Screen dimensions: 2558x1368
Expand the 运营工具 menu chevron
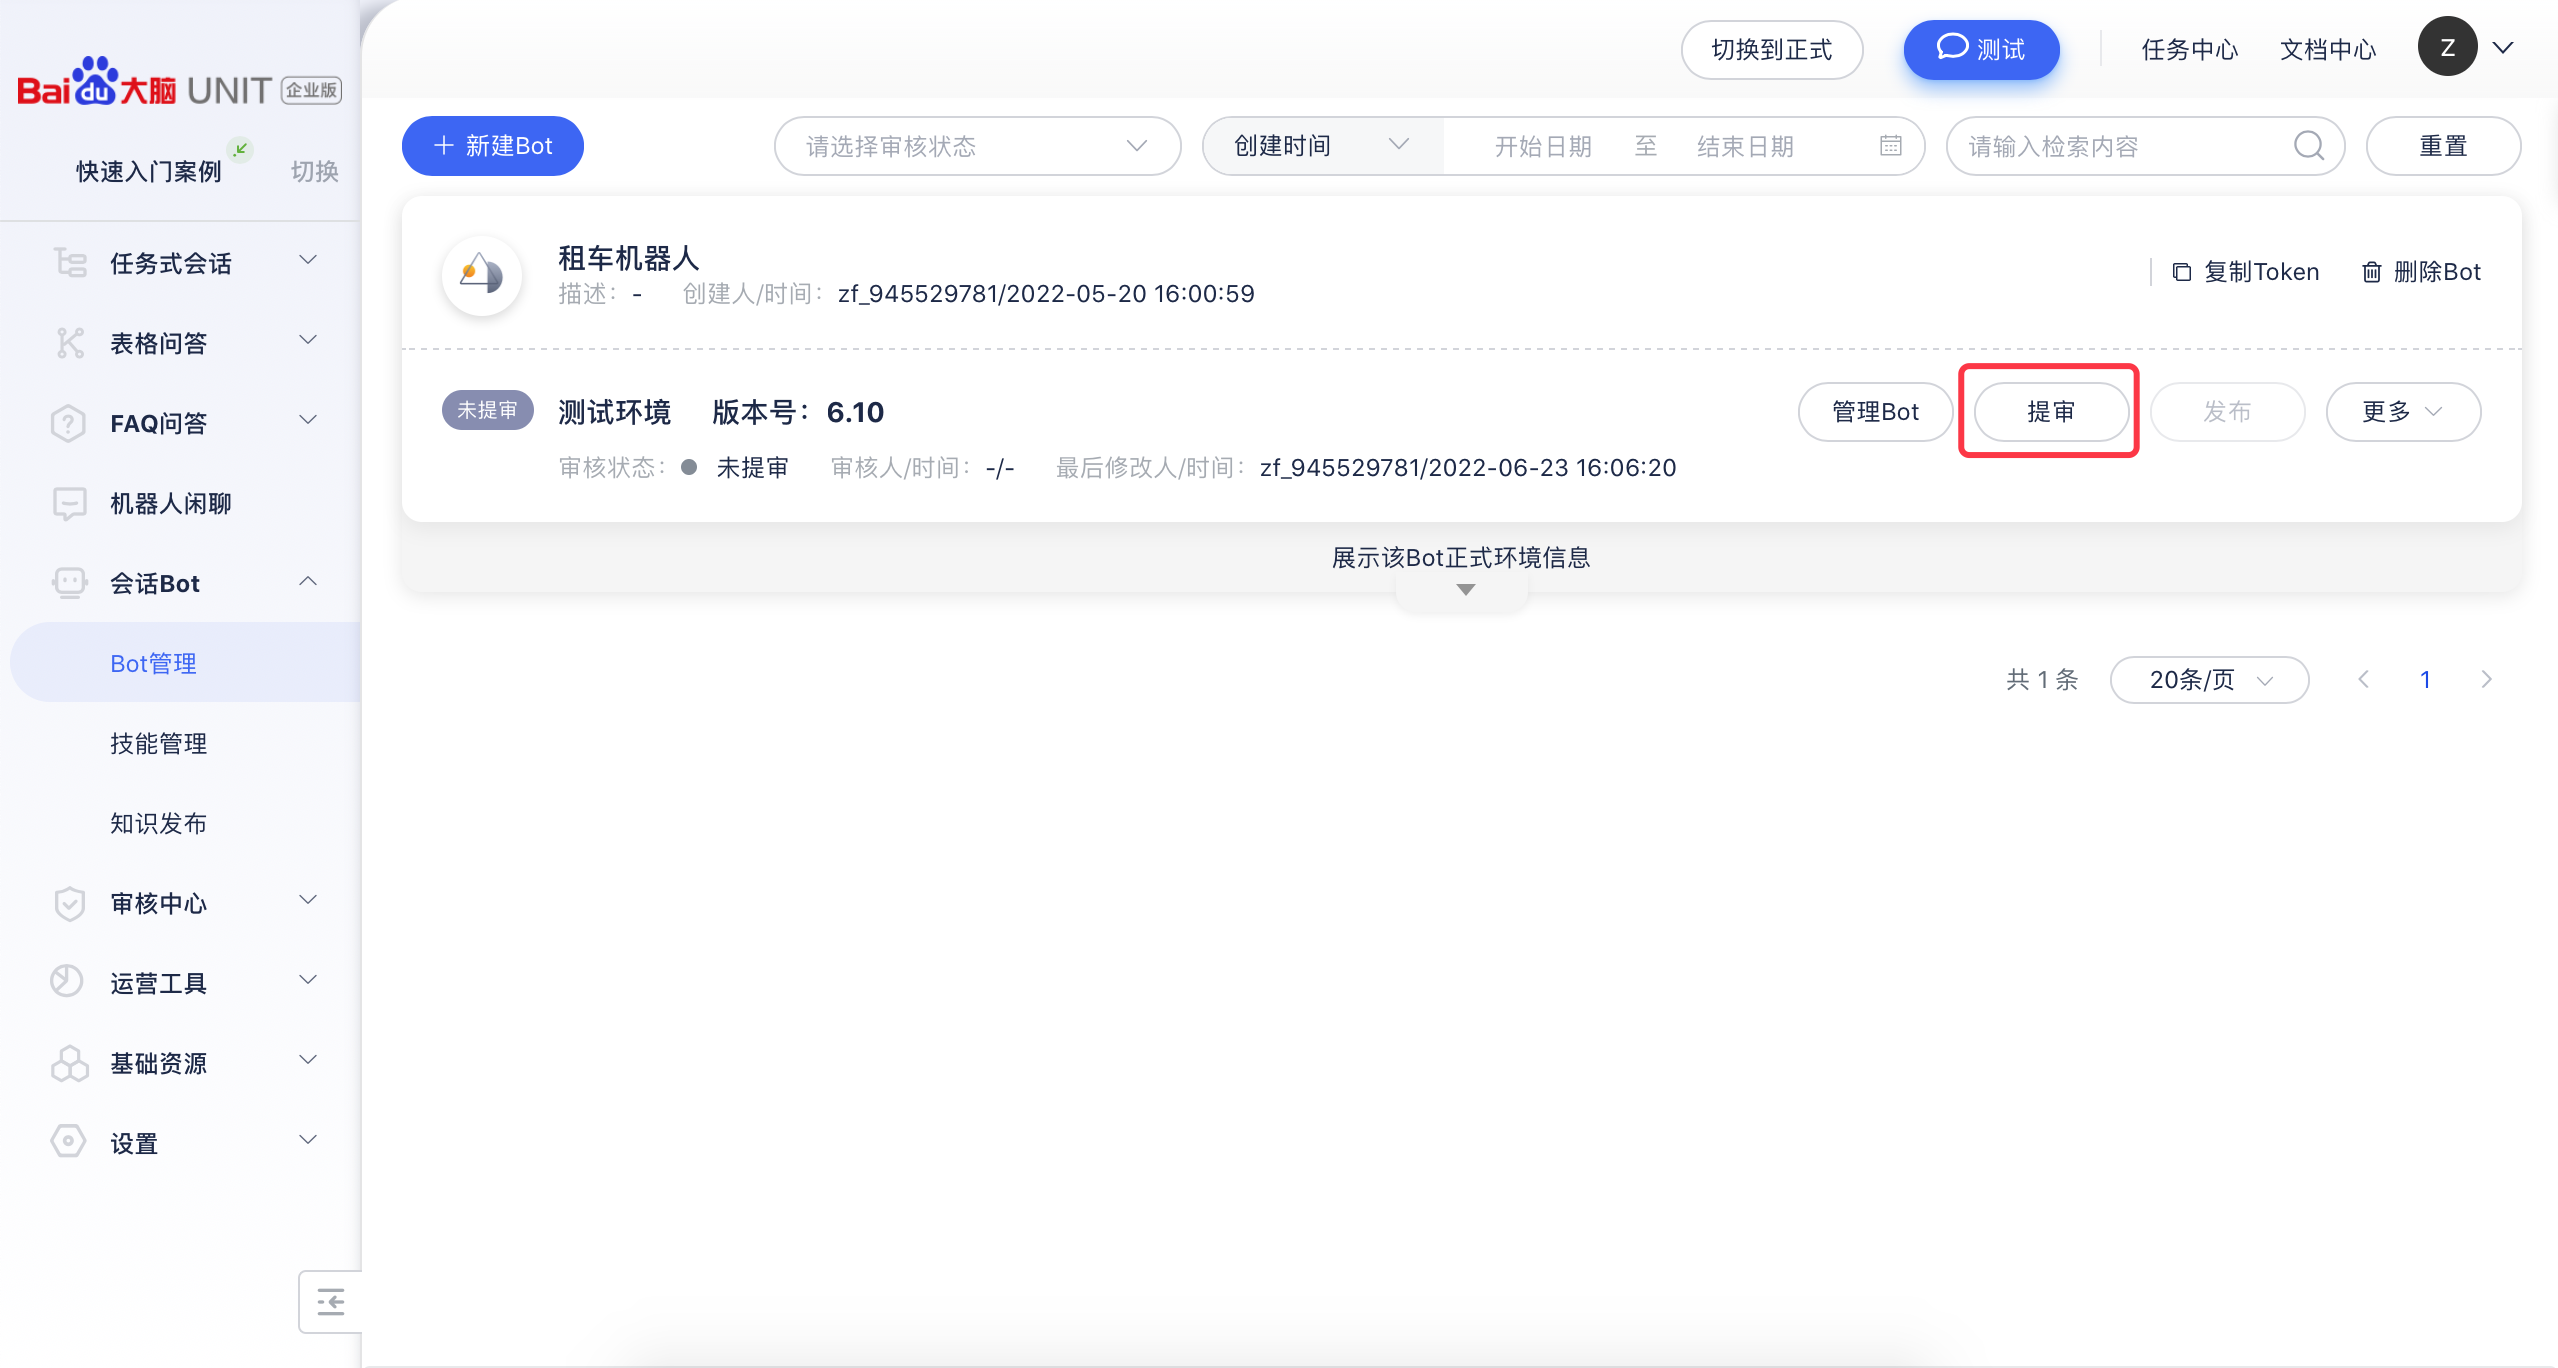(309, 980)
